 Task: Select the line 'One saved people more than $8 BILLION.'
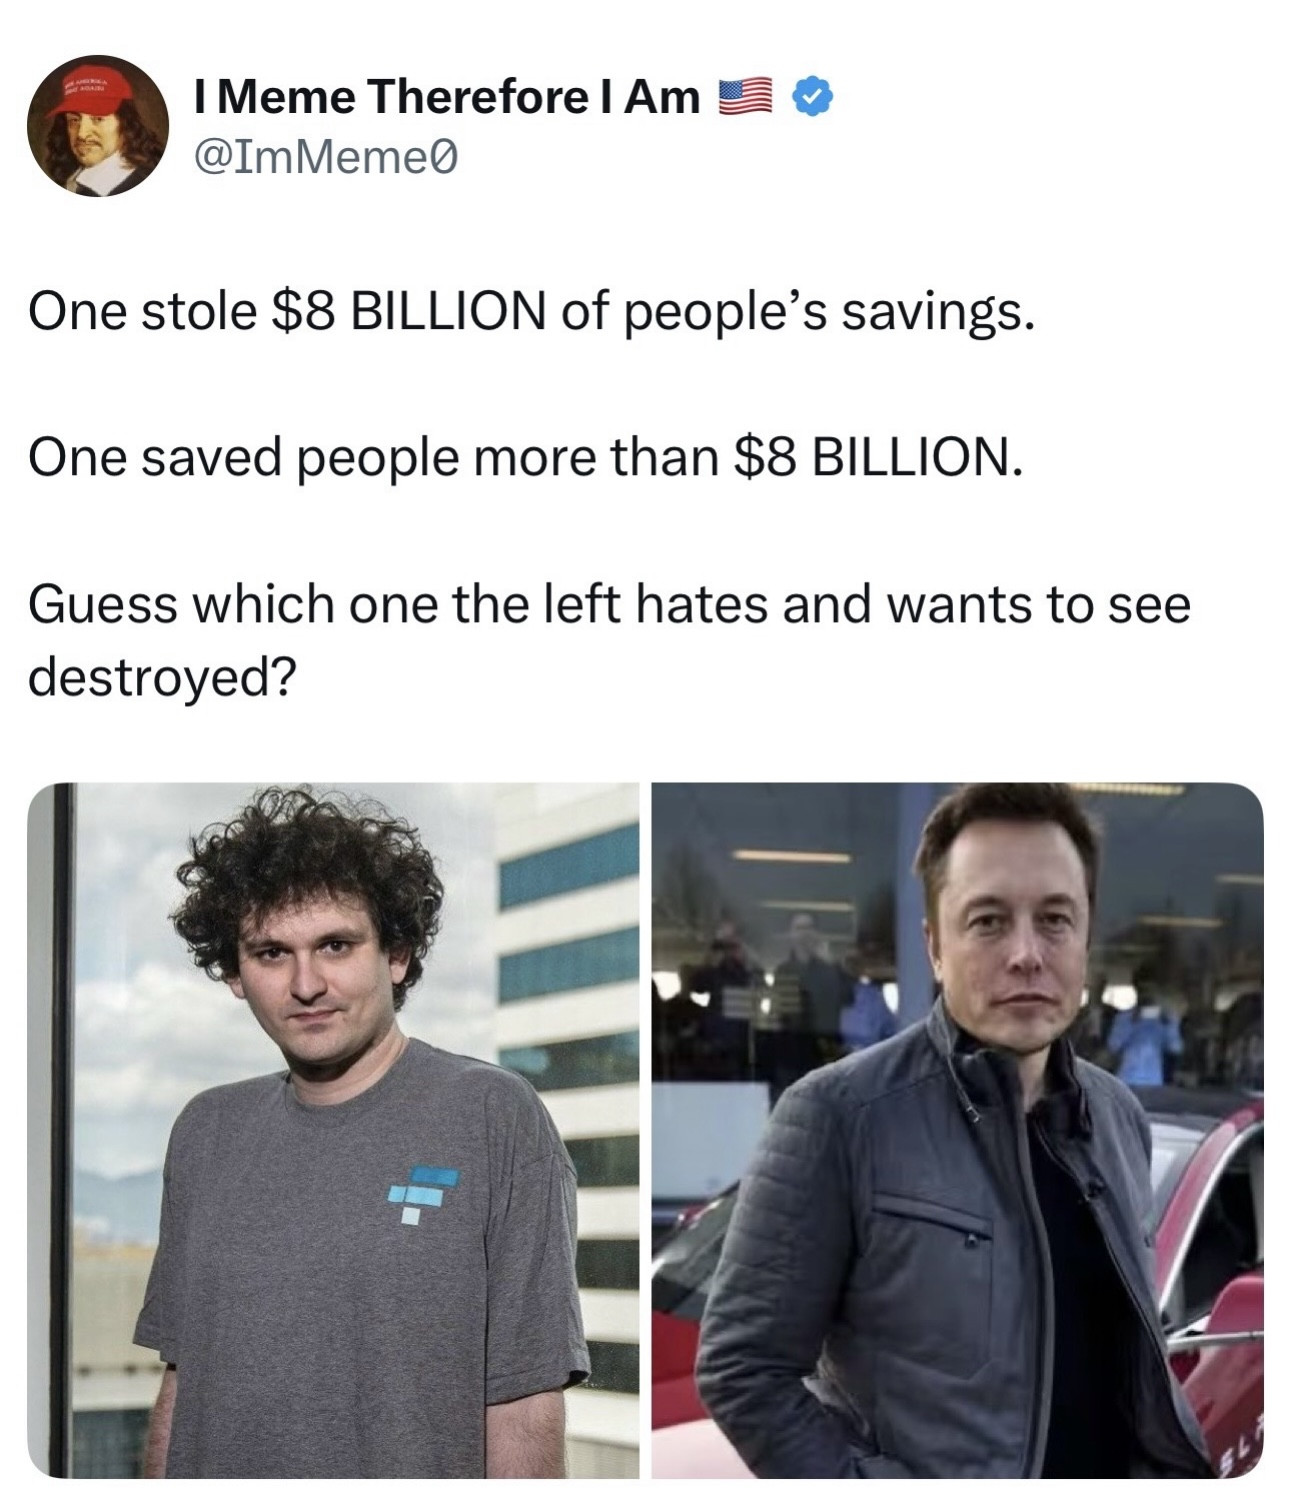[x=526, y=458]
